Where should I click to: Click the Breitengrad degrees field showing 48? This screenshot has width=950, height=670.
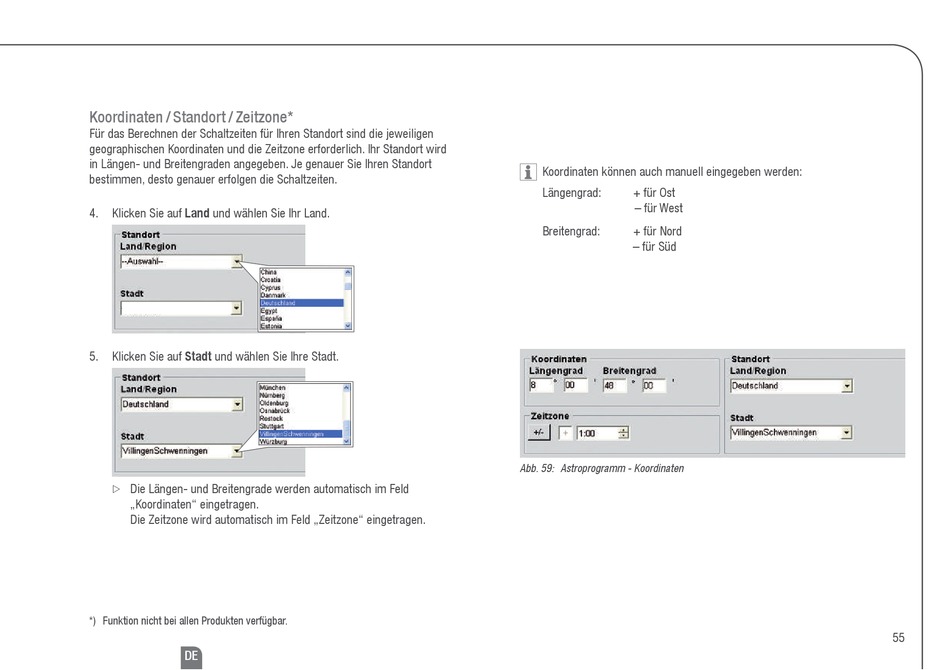[x=614, y=385]
